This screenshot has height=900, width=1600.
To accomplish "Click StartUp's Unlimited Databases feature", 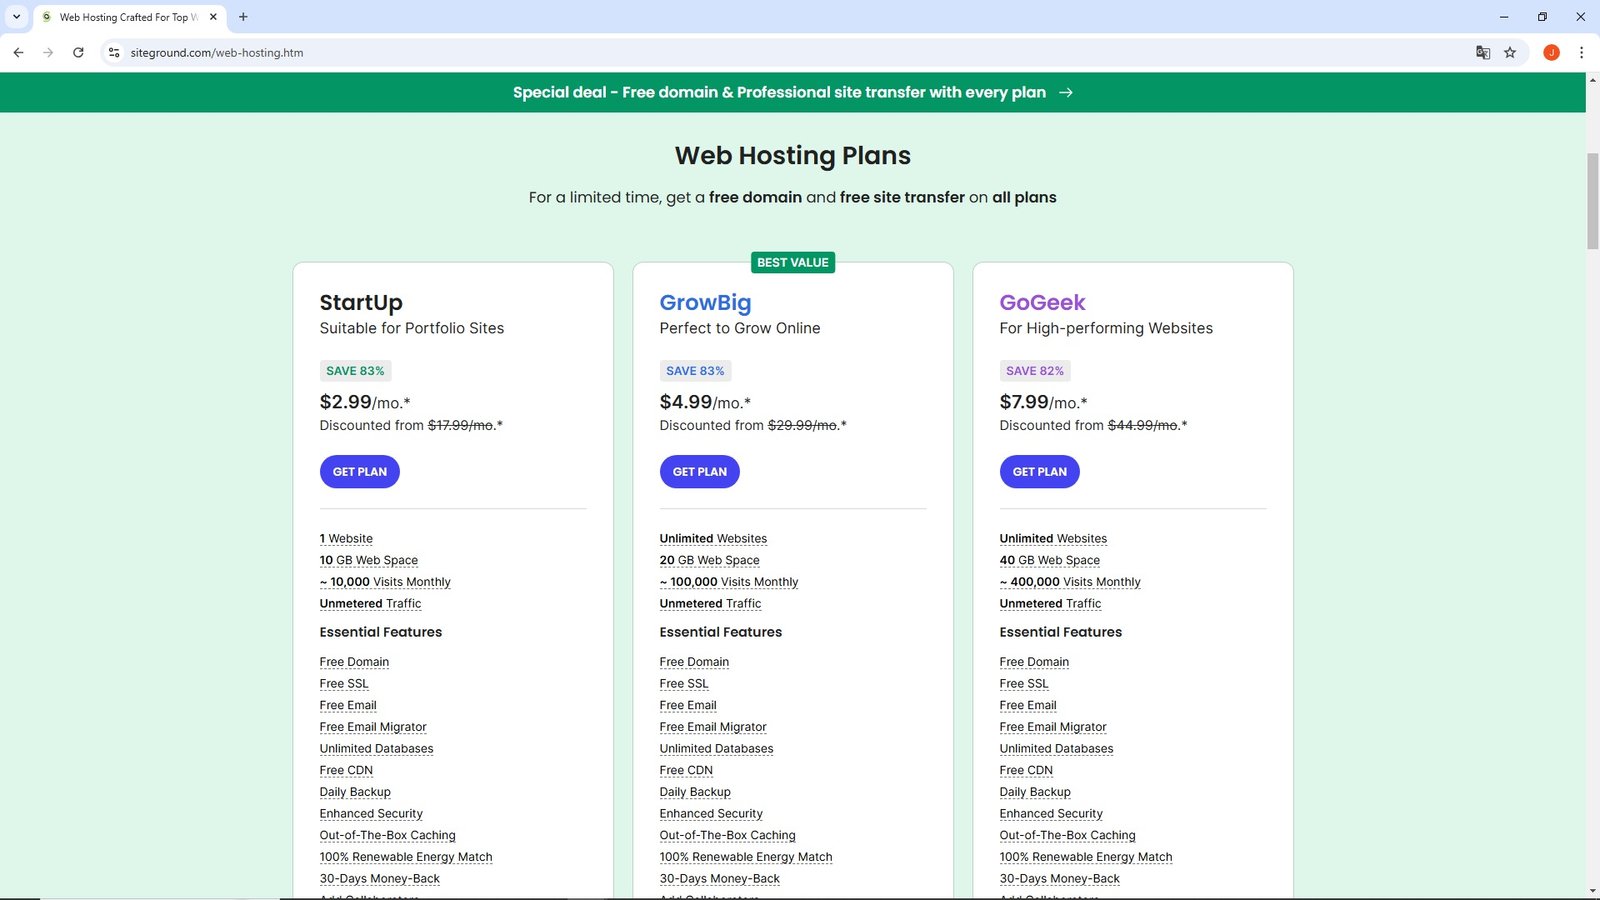I will (377, 749).
